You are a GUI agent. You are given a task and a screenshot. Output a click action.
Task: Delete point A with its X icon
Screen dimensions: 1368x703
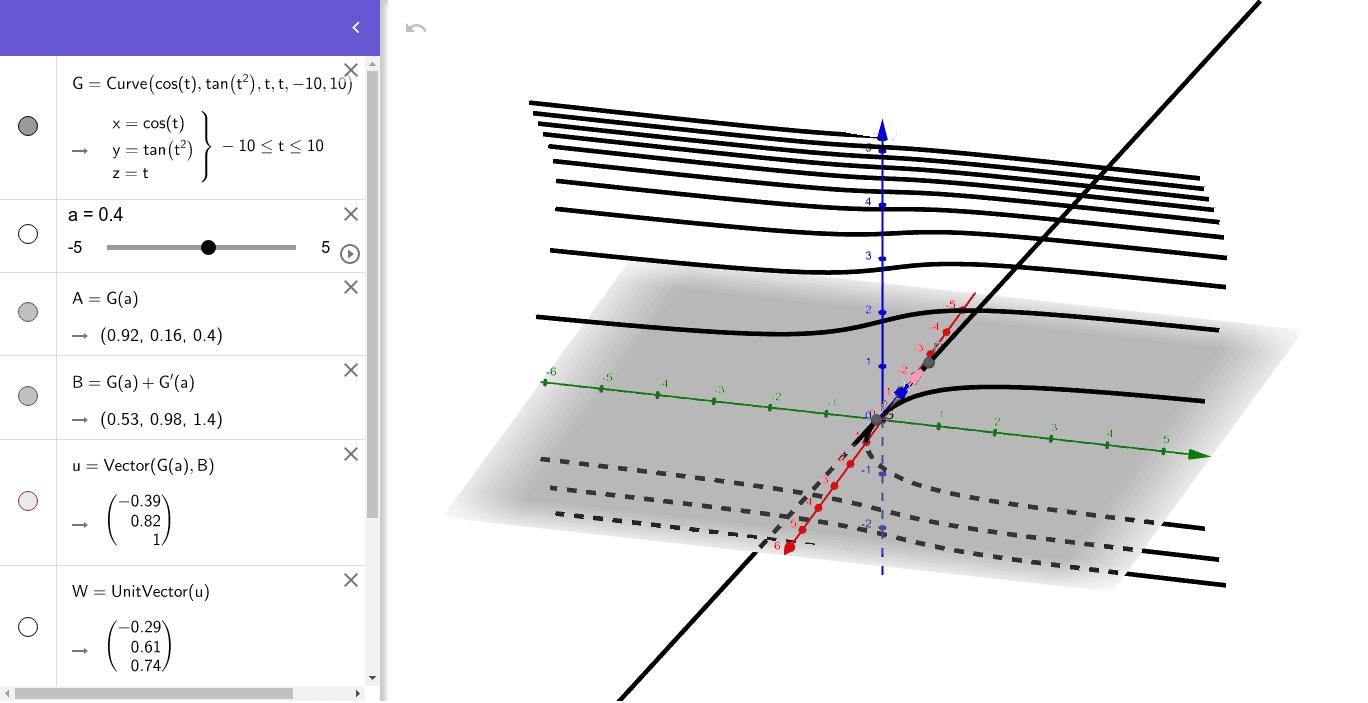pyautogui.click(x=350, y=286)
